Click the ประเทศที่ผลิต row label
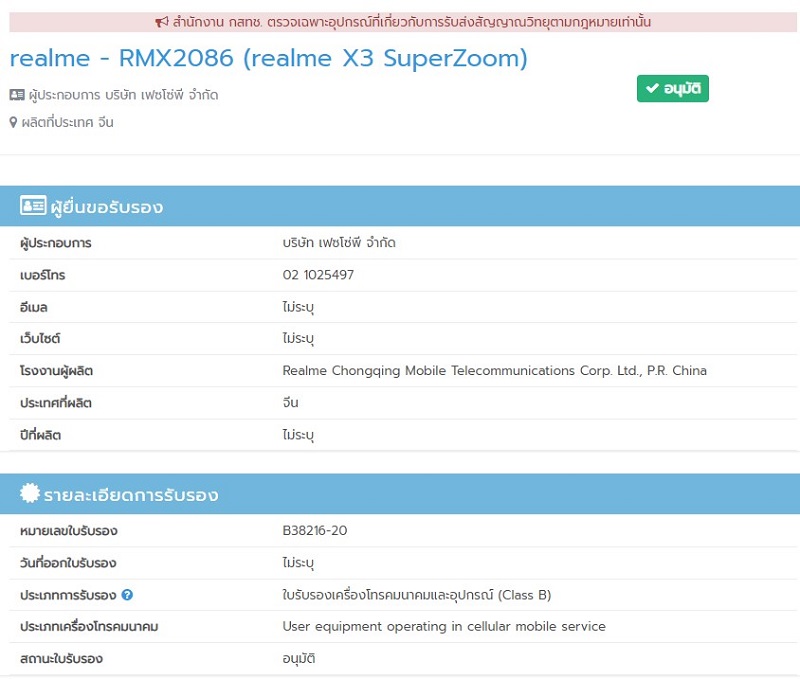Viewport: 800px width, 679px height. tap(56, 403)
